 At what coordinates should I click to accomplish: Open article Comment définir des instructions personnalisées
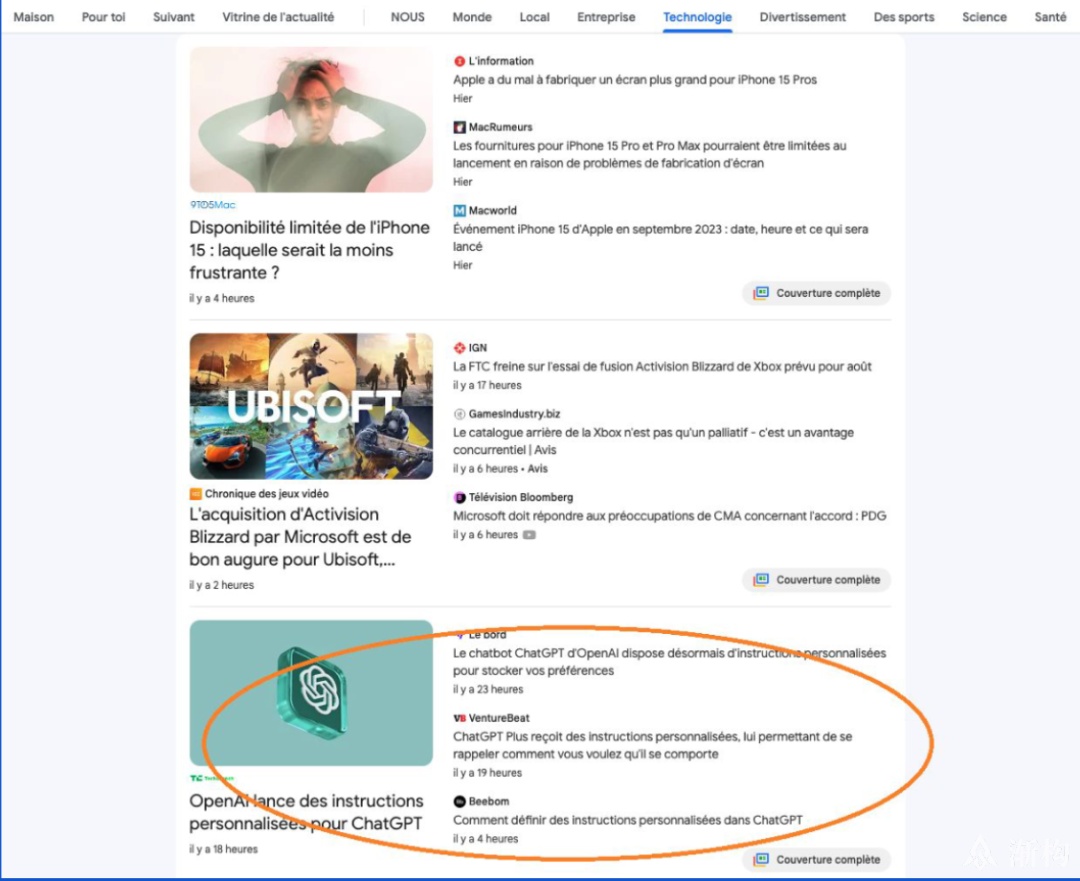tap(627, 820)
